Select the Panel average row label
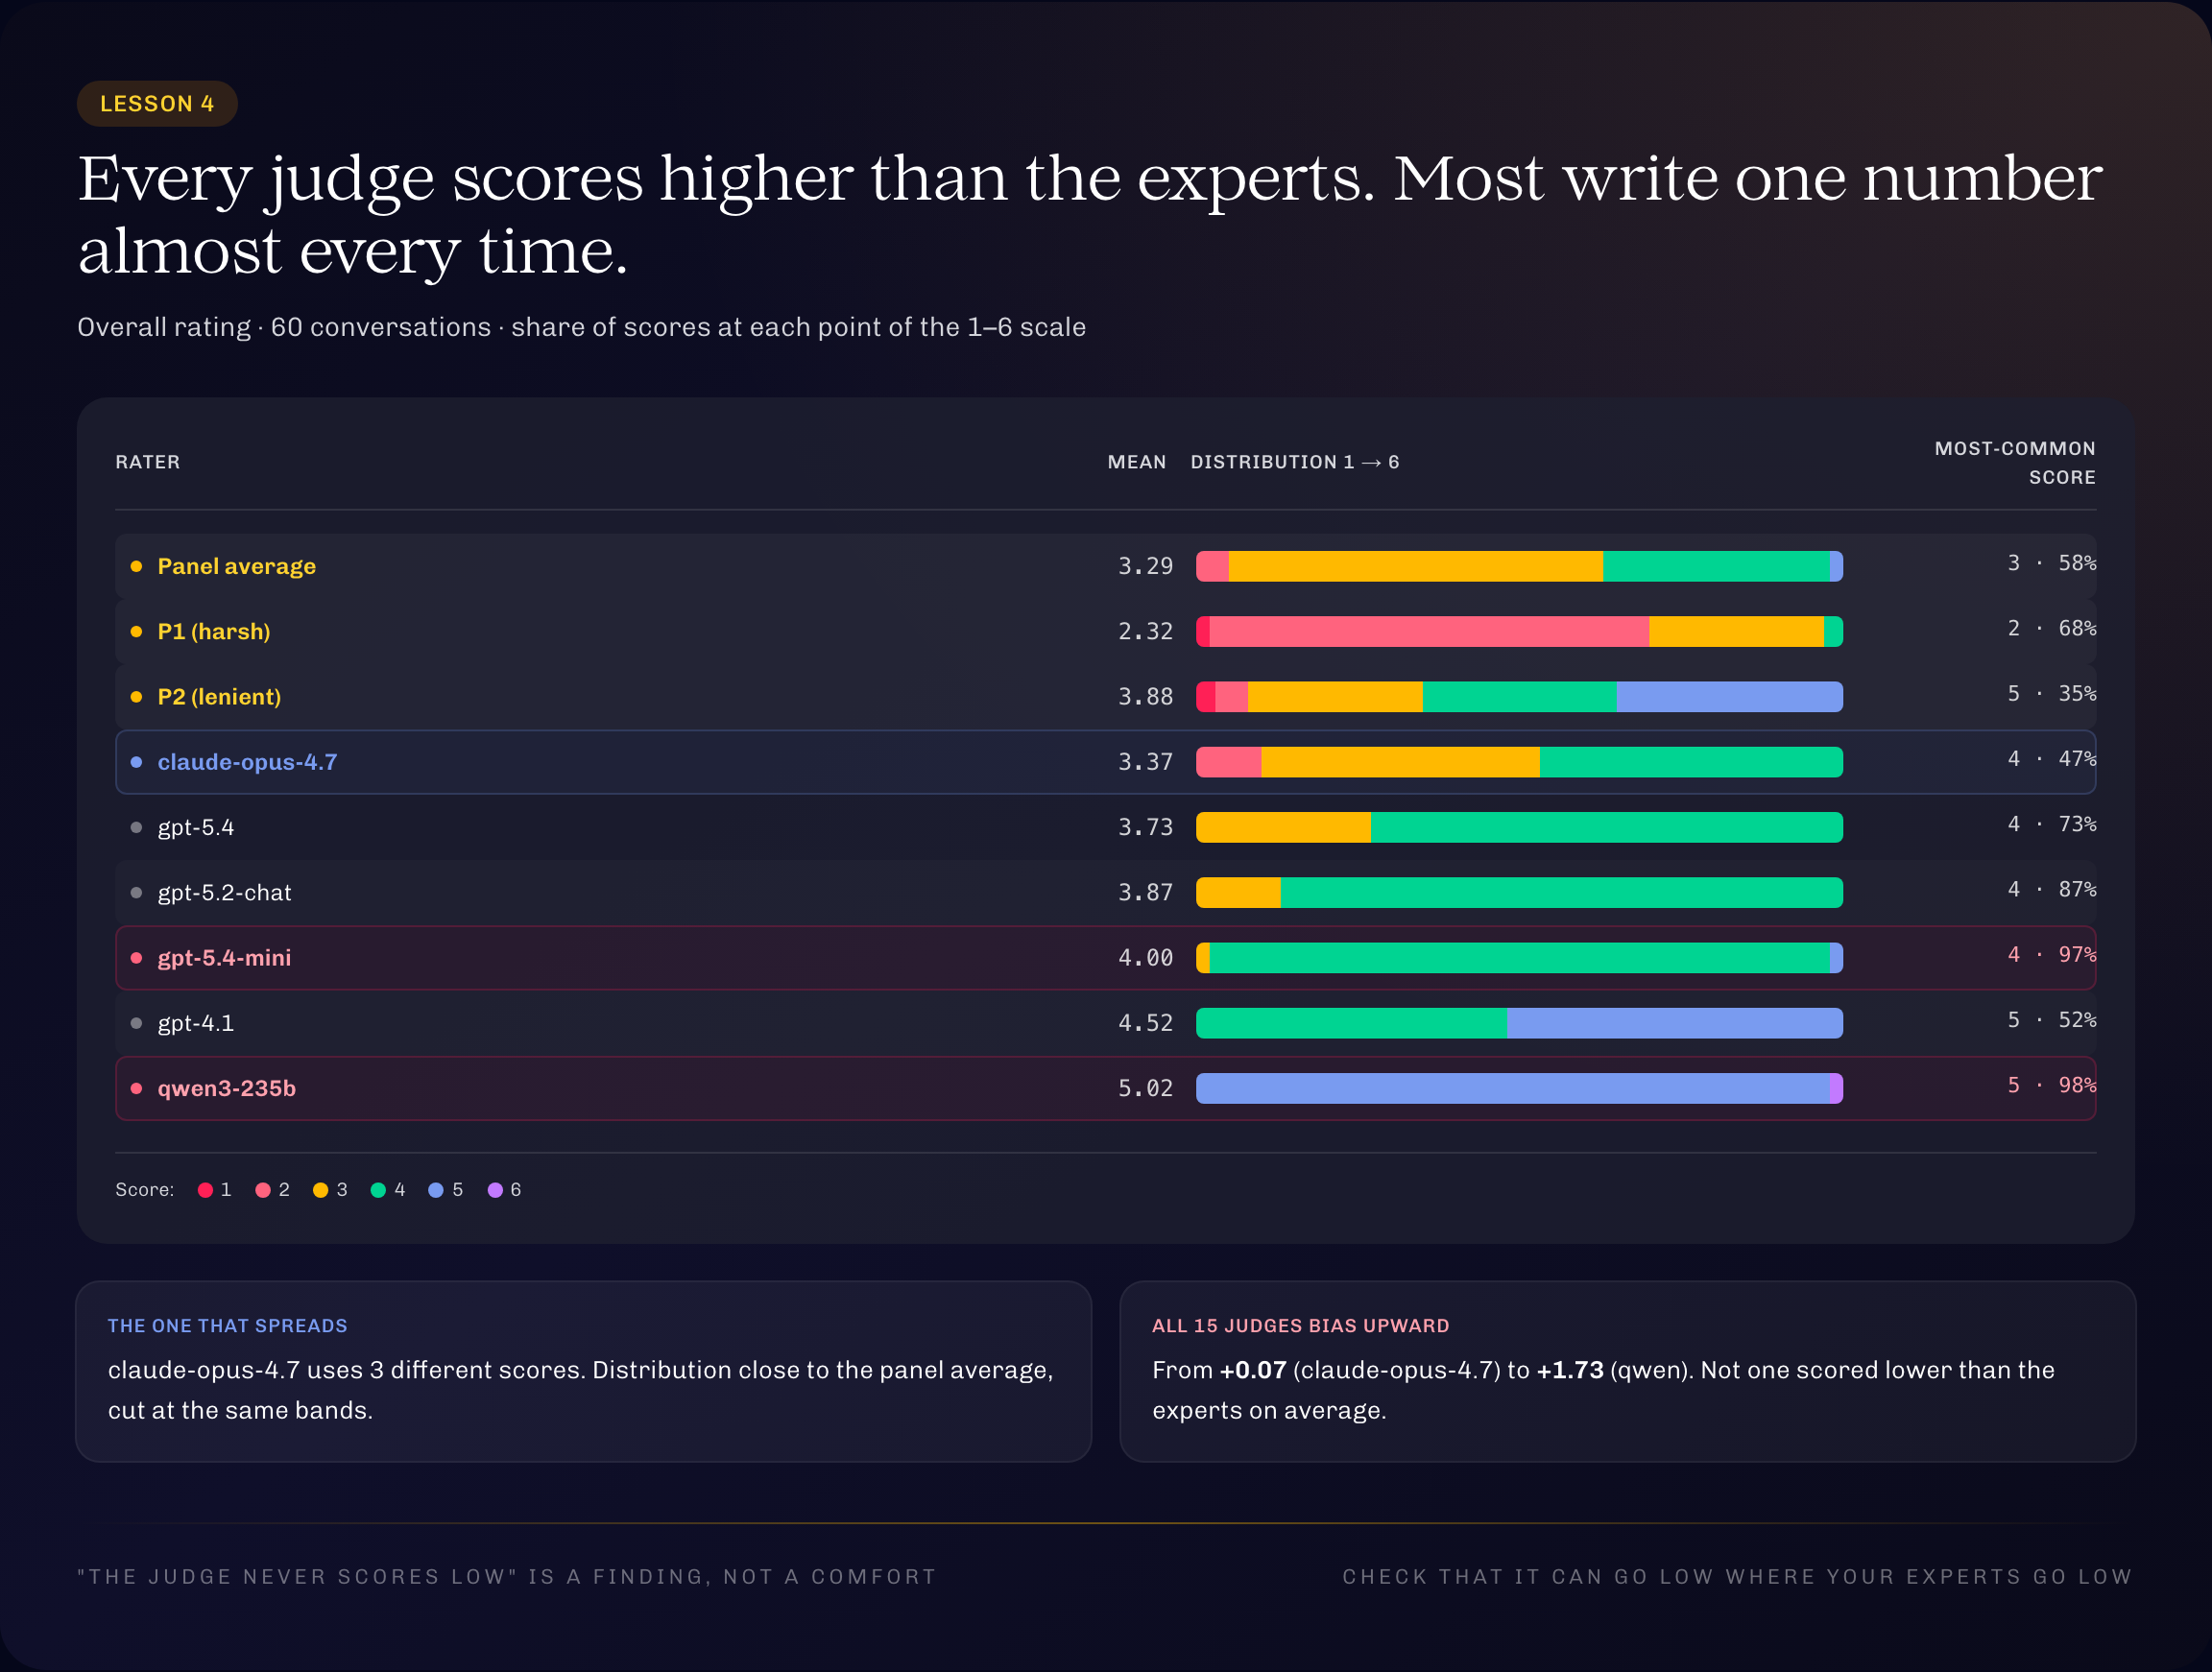Screen dimensions: 2212x1672 coord(236,566)
